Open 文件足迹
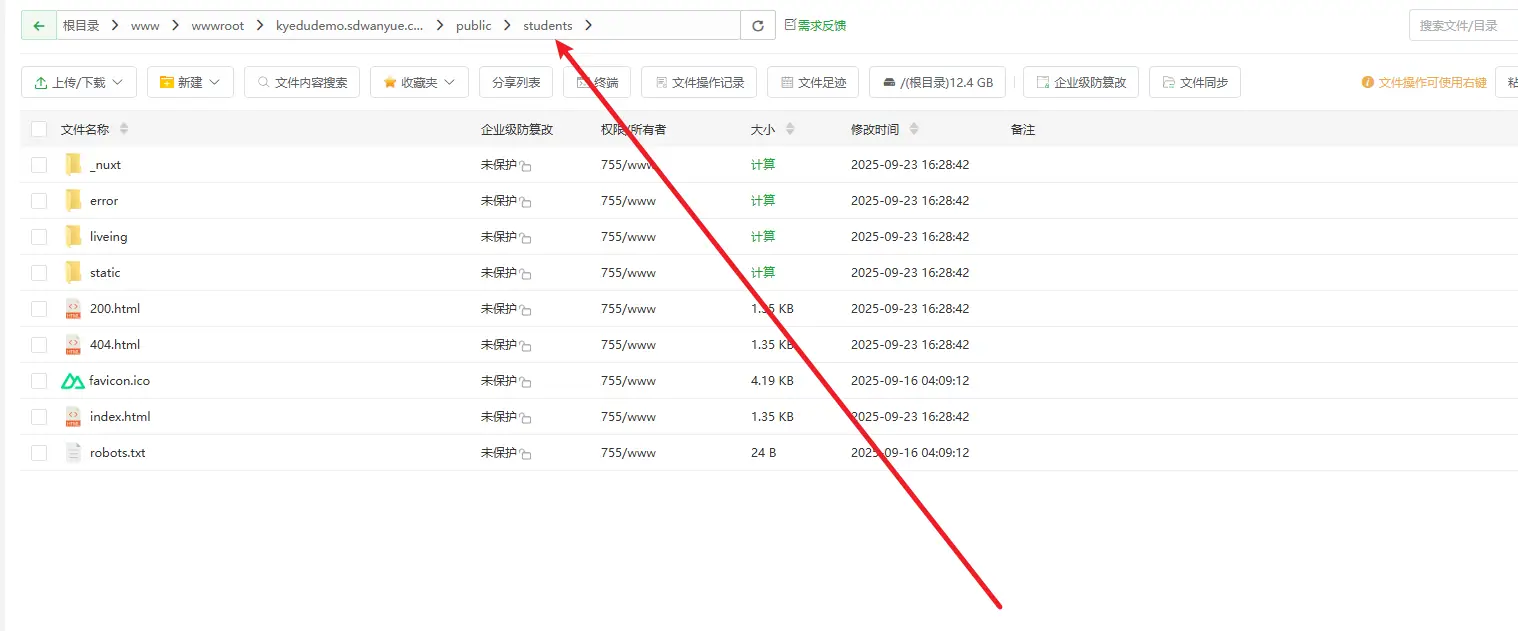The image size is (1518, 631). coord(813,82)
